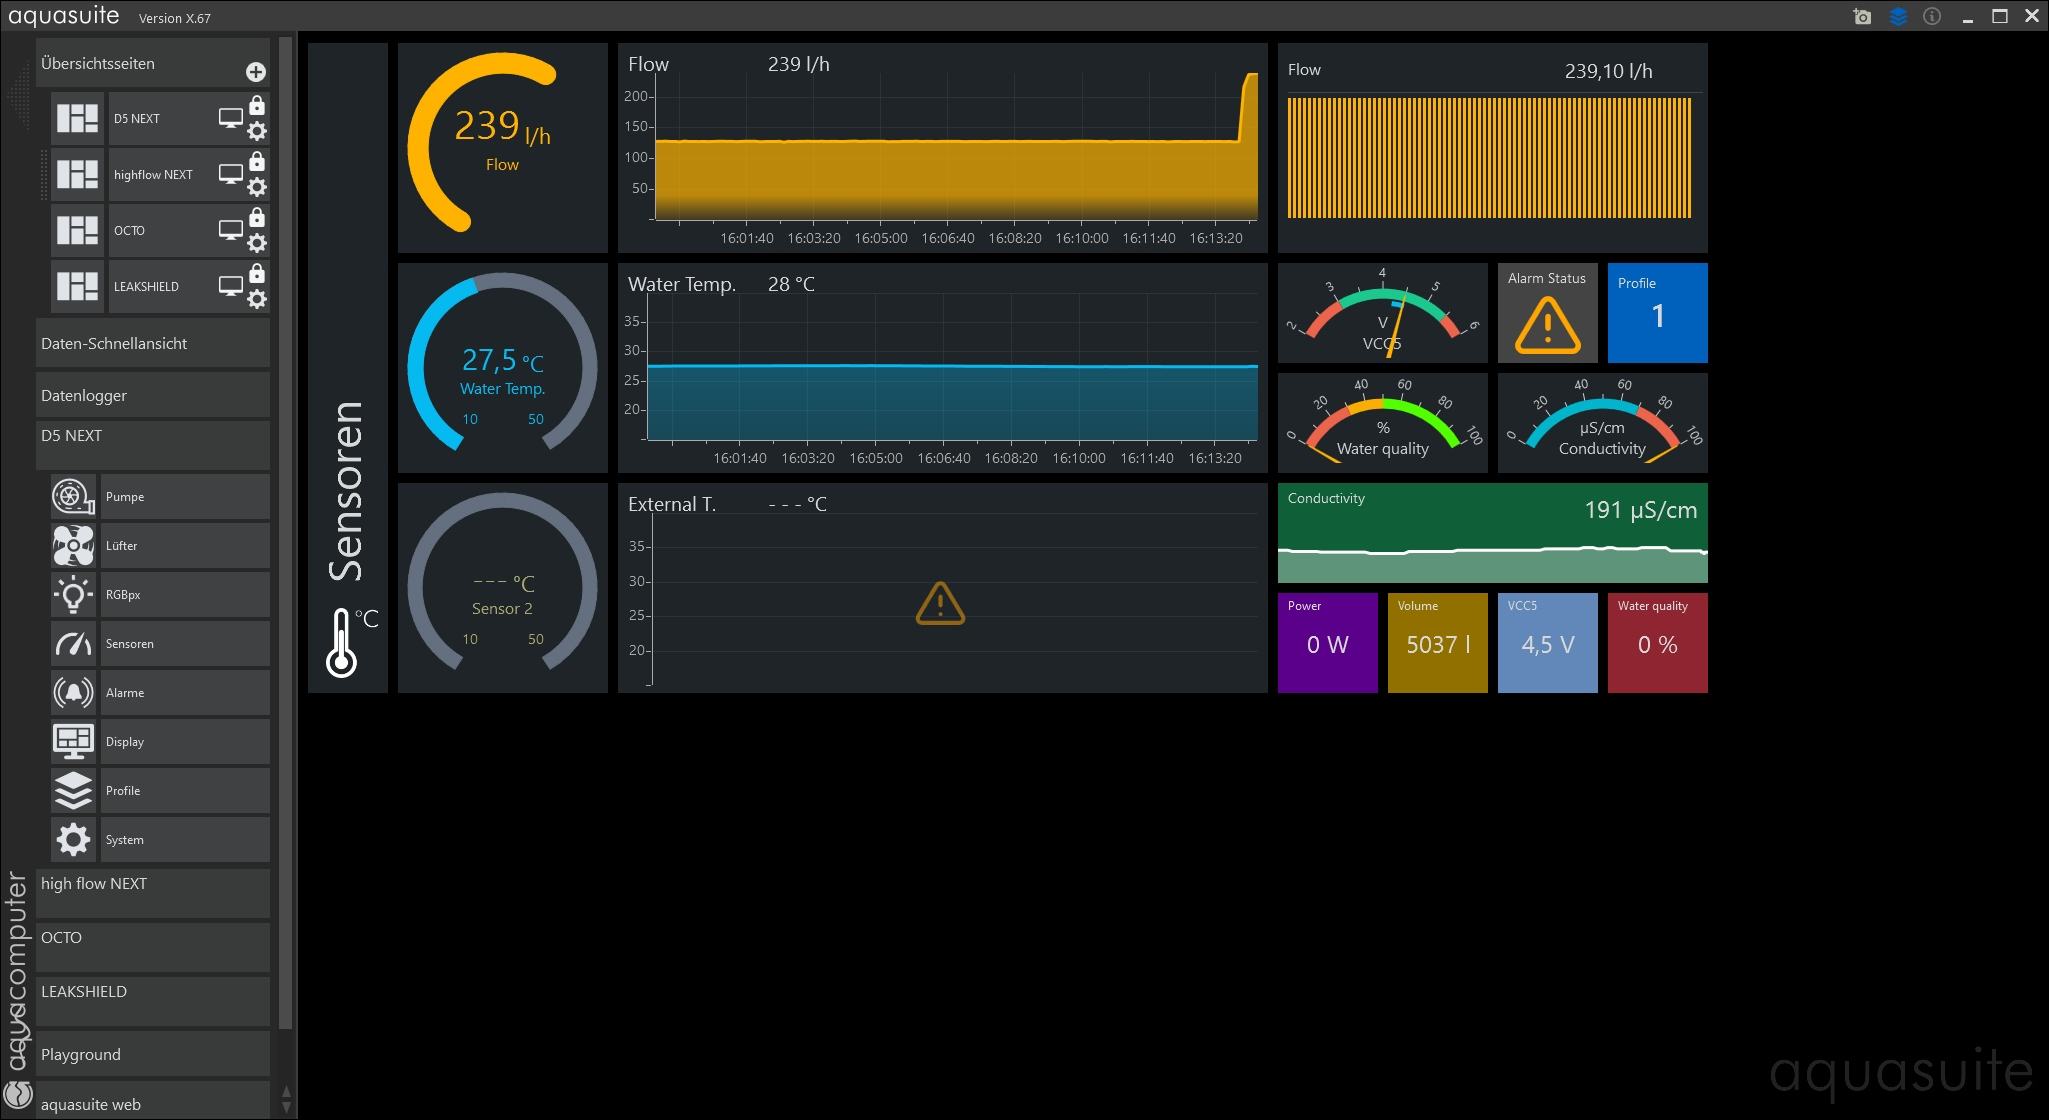Toggle the lock on OCTO page

coord(257,217)
